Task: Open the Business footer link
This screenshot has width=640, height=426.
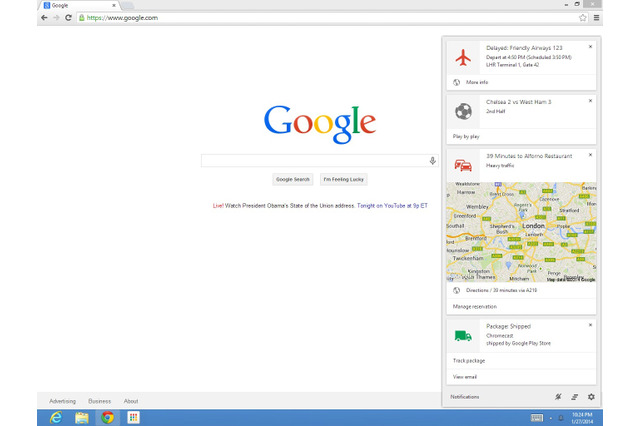Action: click(x=100, y=401)
